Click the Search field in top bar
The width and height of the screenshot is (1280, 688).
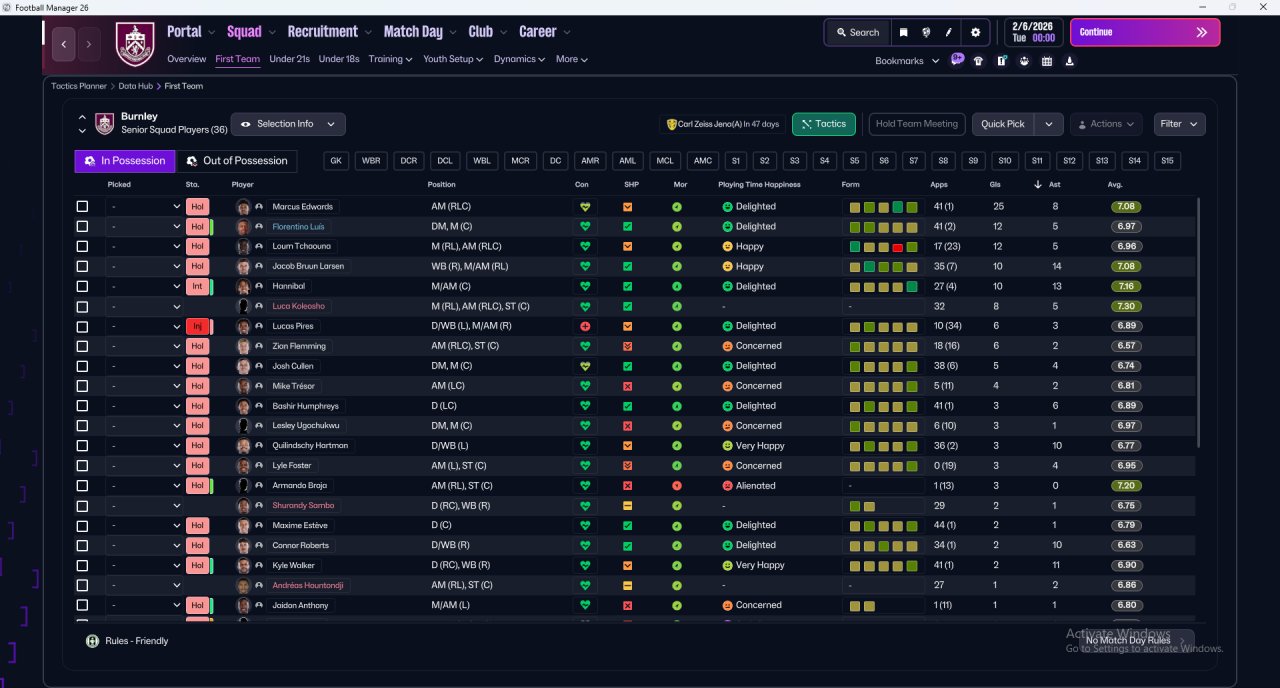click(857, 32)
